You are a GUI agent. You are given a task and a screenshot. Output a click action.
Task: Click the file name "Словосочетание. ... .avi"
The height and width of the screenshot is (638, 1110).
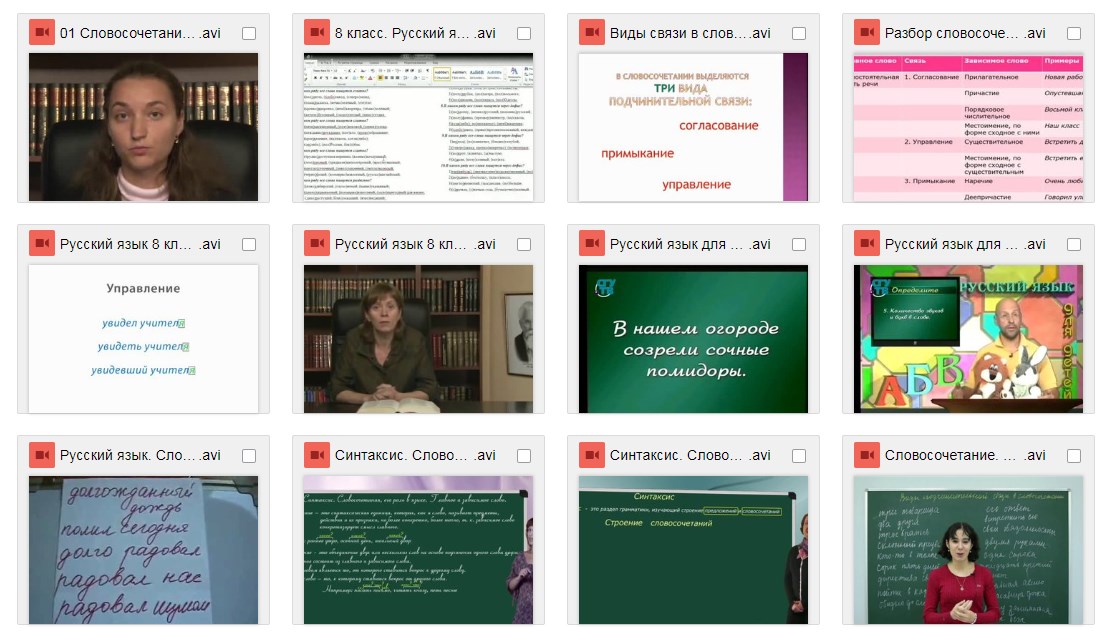[965, 455]
